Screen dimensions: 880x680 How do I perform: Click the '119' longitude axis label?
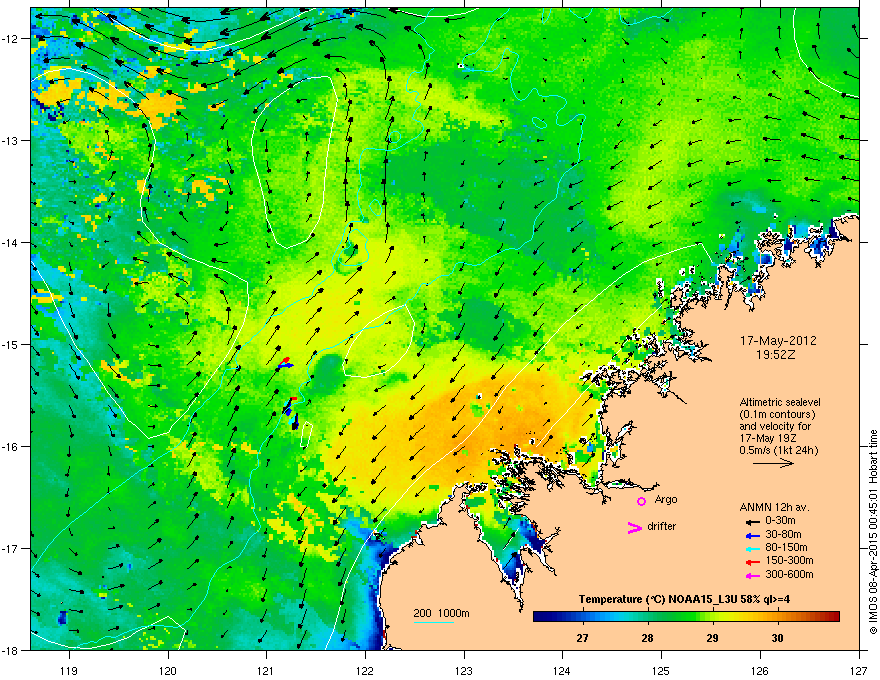click(69, 670)
